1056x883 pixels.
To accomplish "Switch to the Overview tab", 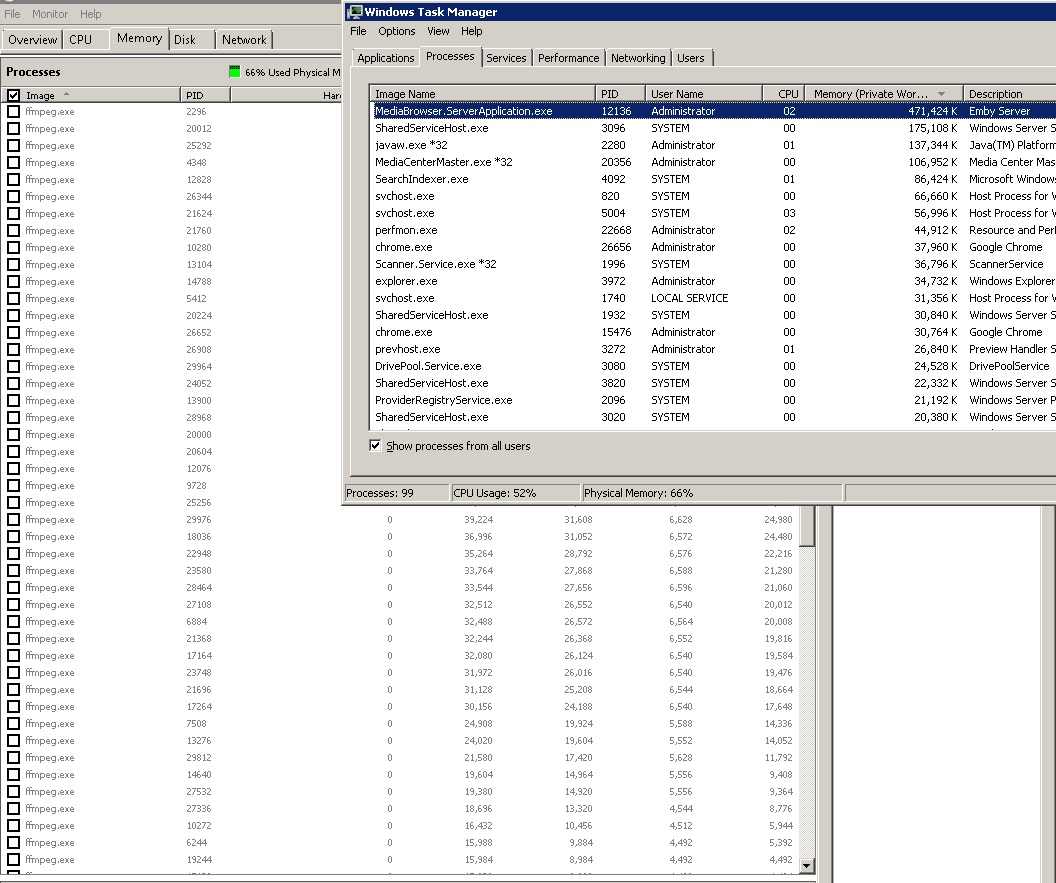I will coord(31,39).
